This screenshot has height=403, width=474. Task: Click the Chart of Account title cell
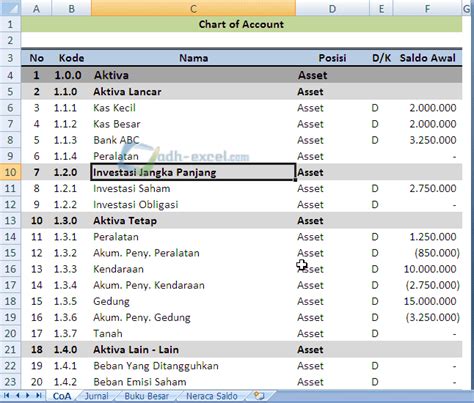pos(242,24)
